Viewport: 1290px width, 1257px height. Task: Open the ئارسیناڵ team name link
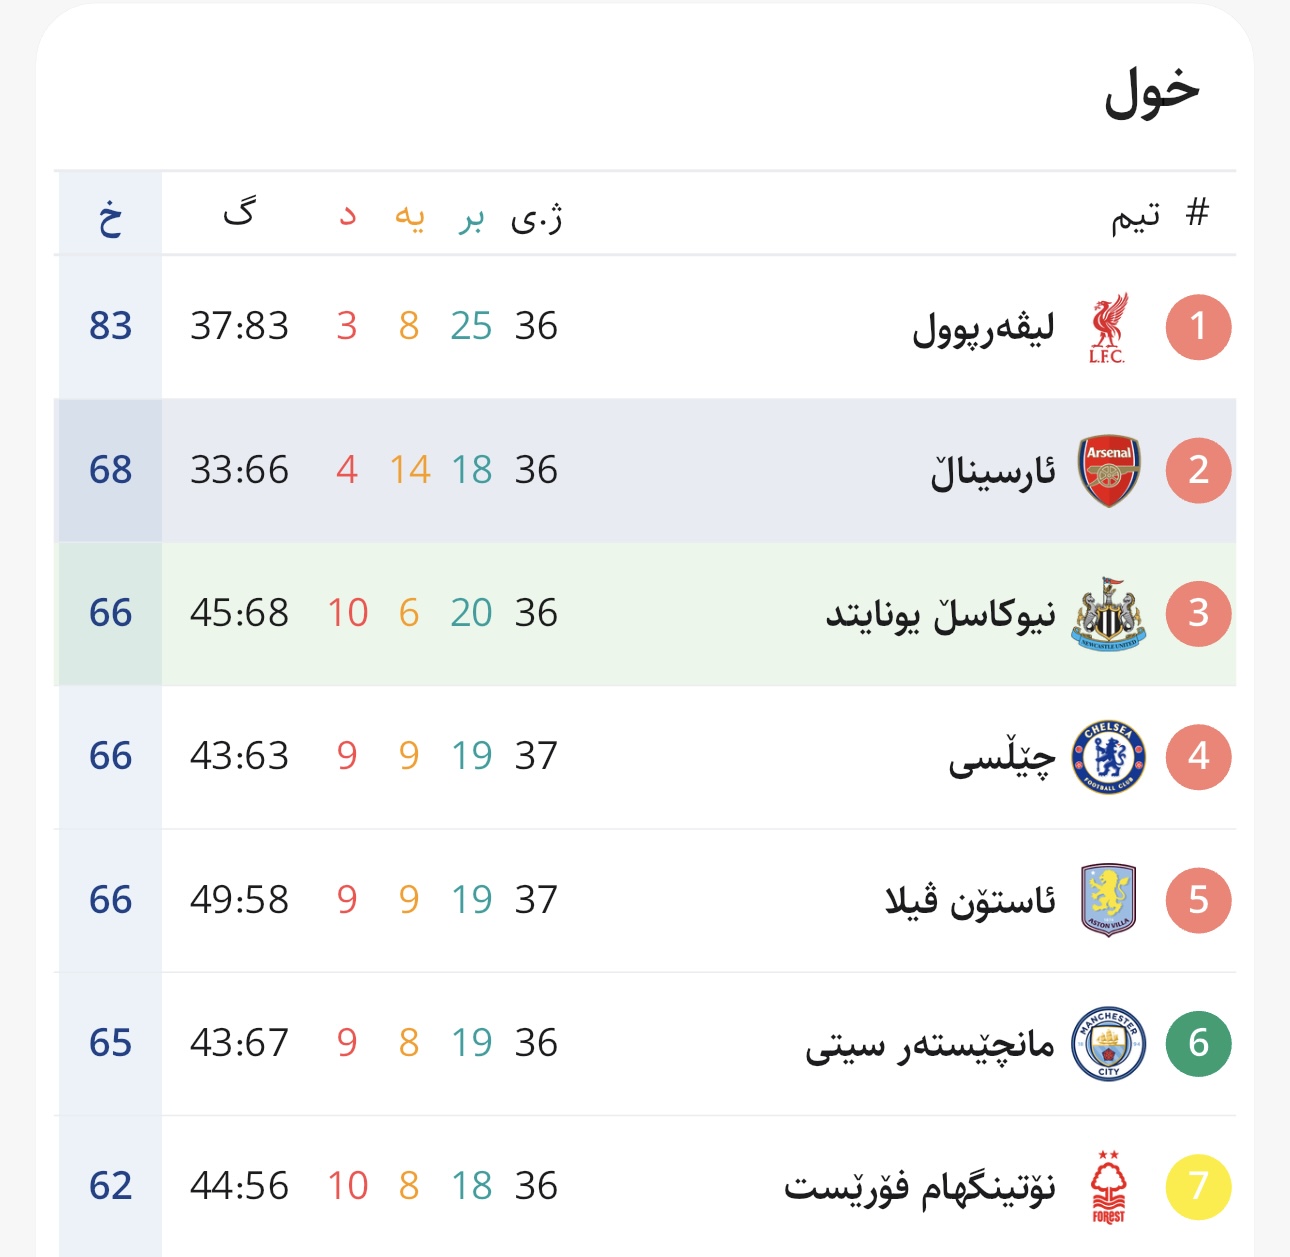pyautogui.click(x=993, y=471)
